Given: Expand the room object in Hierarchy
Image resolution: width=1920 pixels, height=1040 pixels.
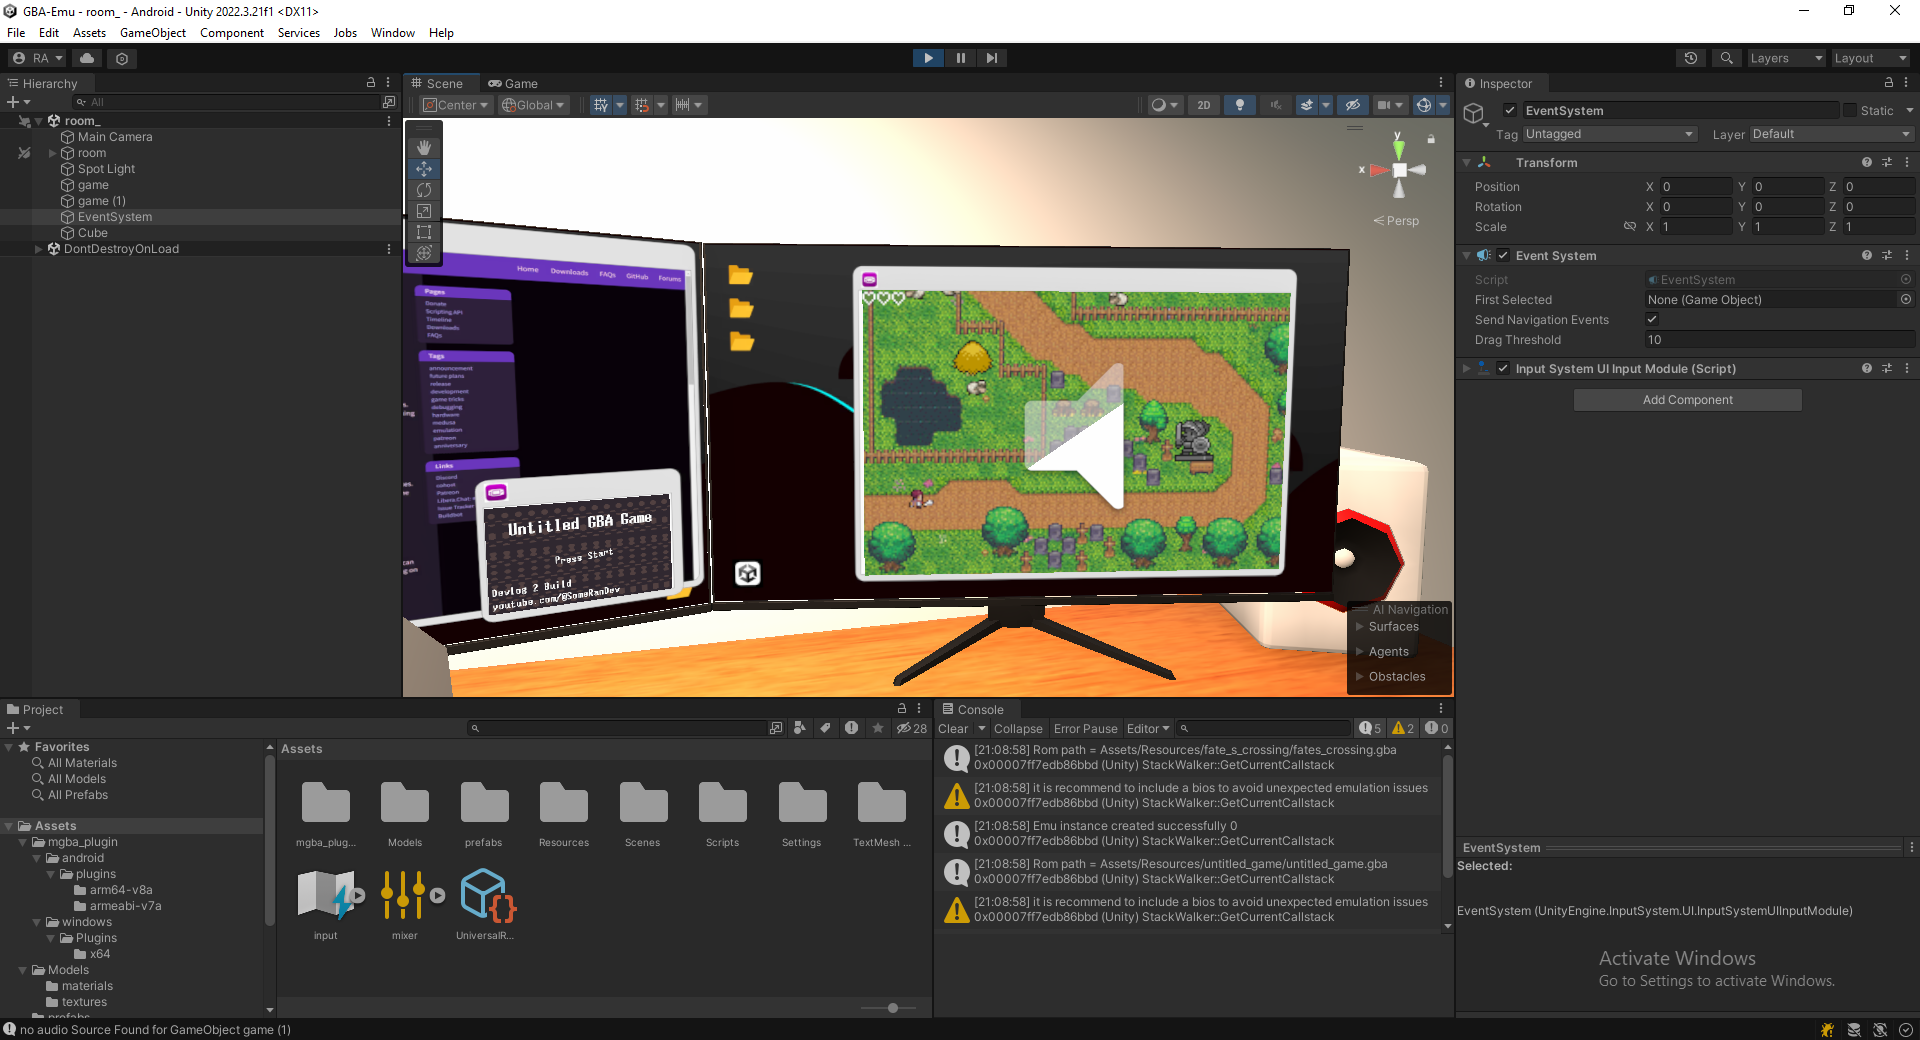Looking at the screenshot, I should (52, 153).
